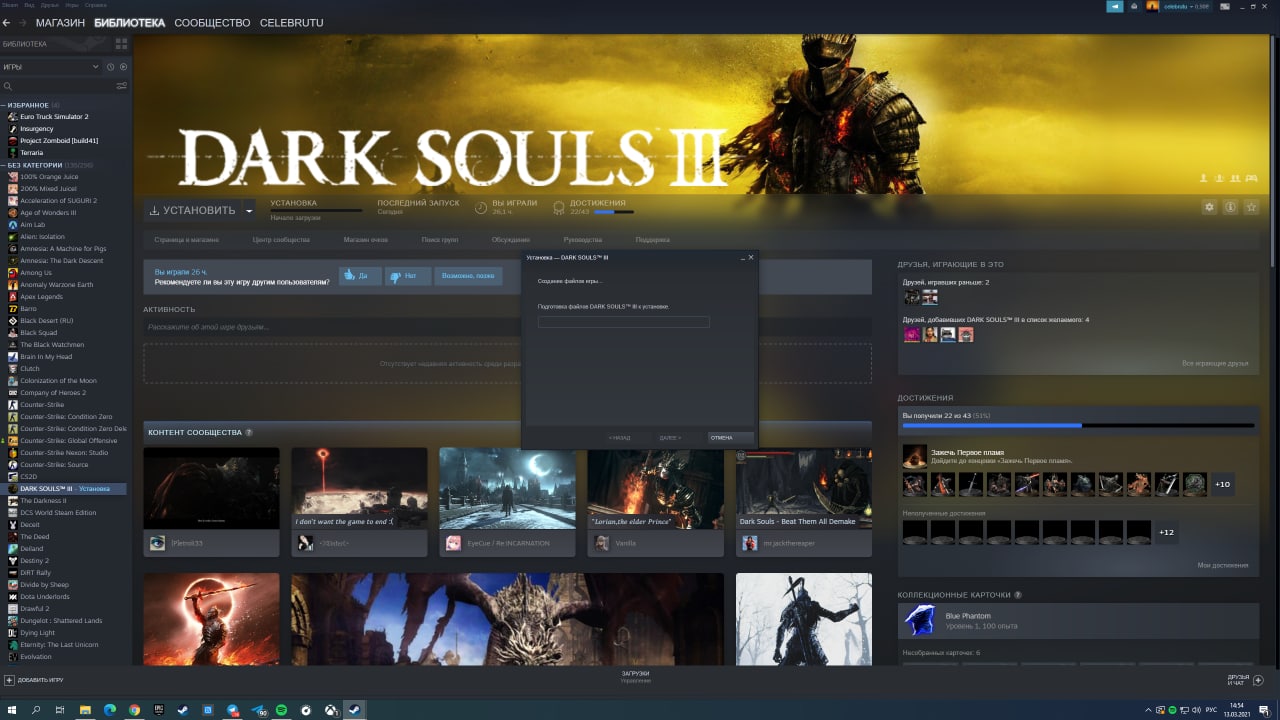Open account celebrutu dropdown
Viewport: 1280px width, 720px height.
(1186, 6)
